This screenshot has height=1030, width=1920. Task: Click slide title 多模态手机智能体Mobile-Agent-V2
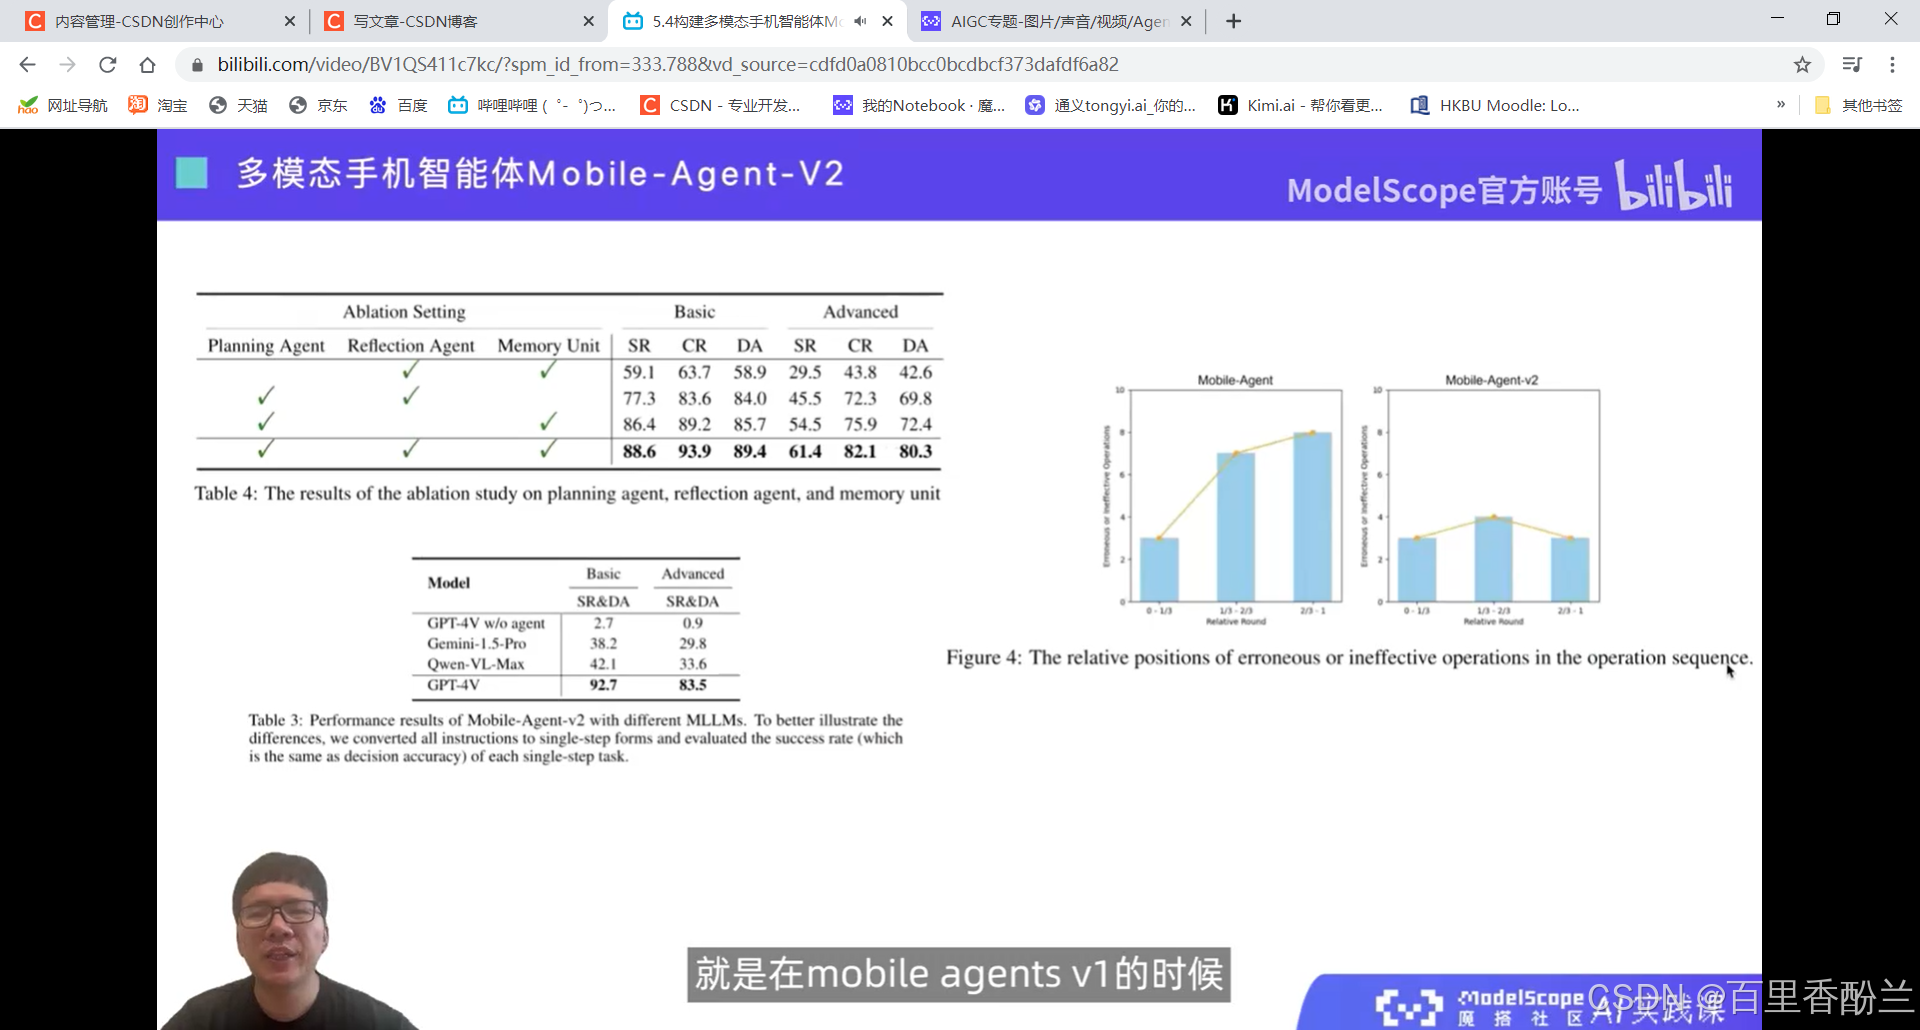pos(540,174)
